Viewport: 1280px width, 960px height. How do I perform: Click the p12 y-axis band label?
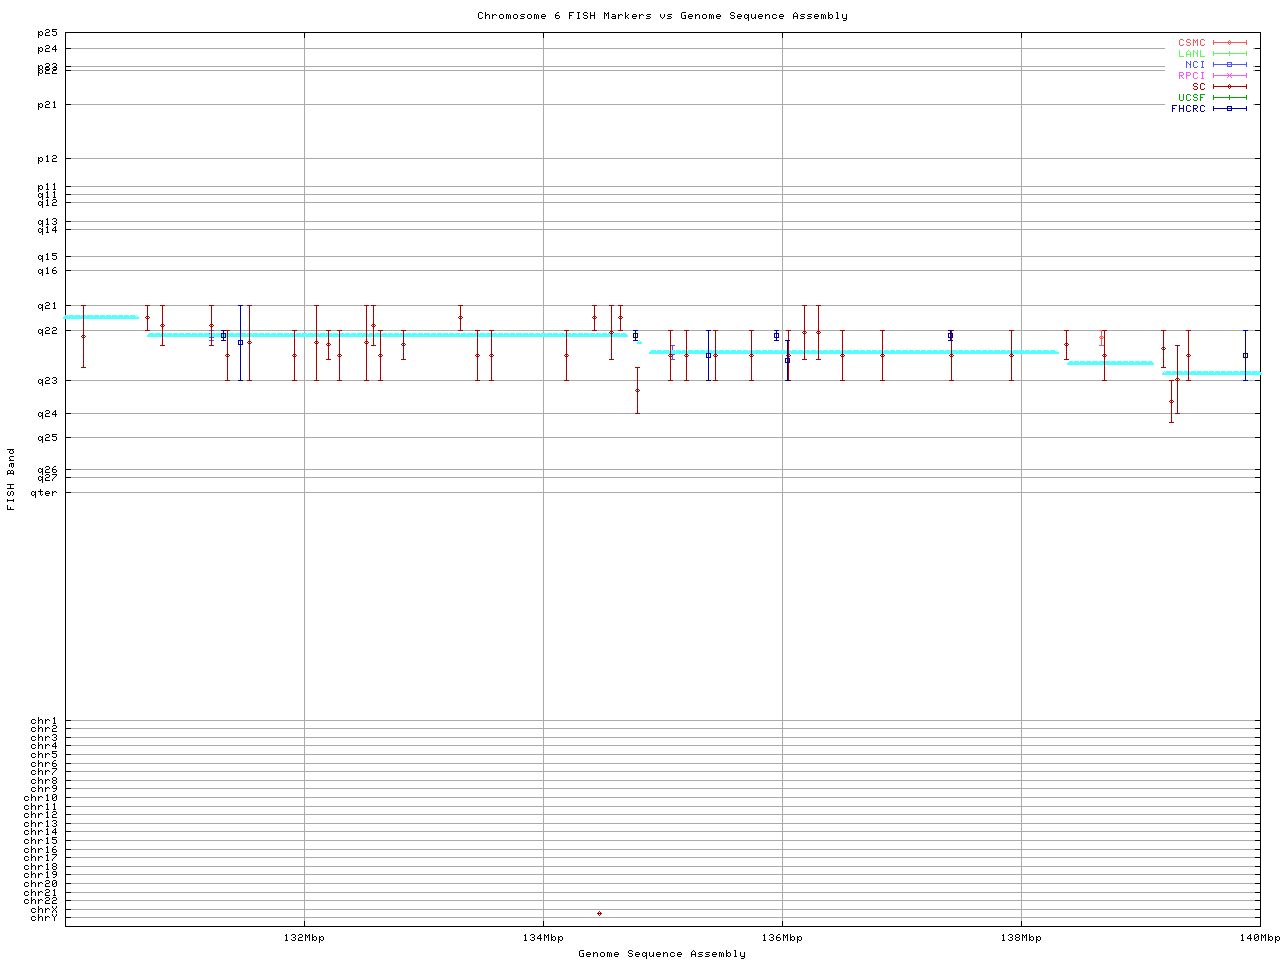[x=47, y=159]
